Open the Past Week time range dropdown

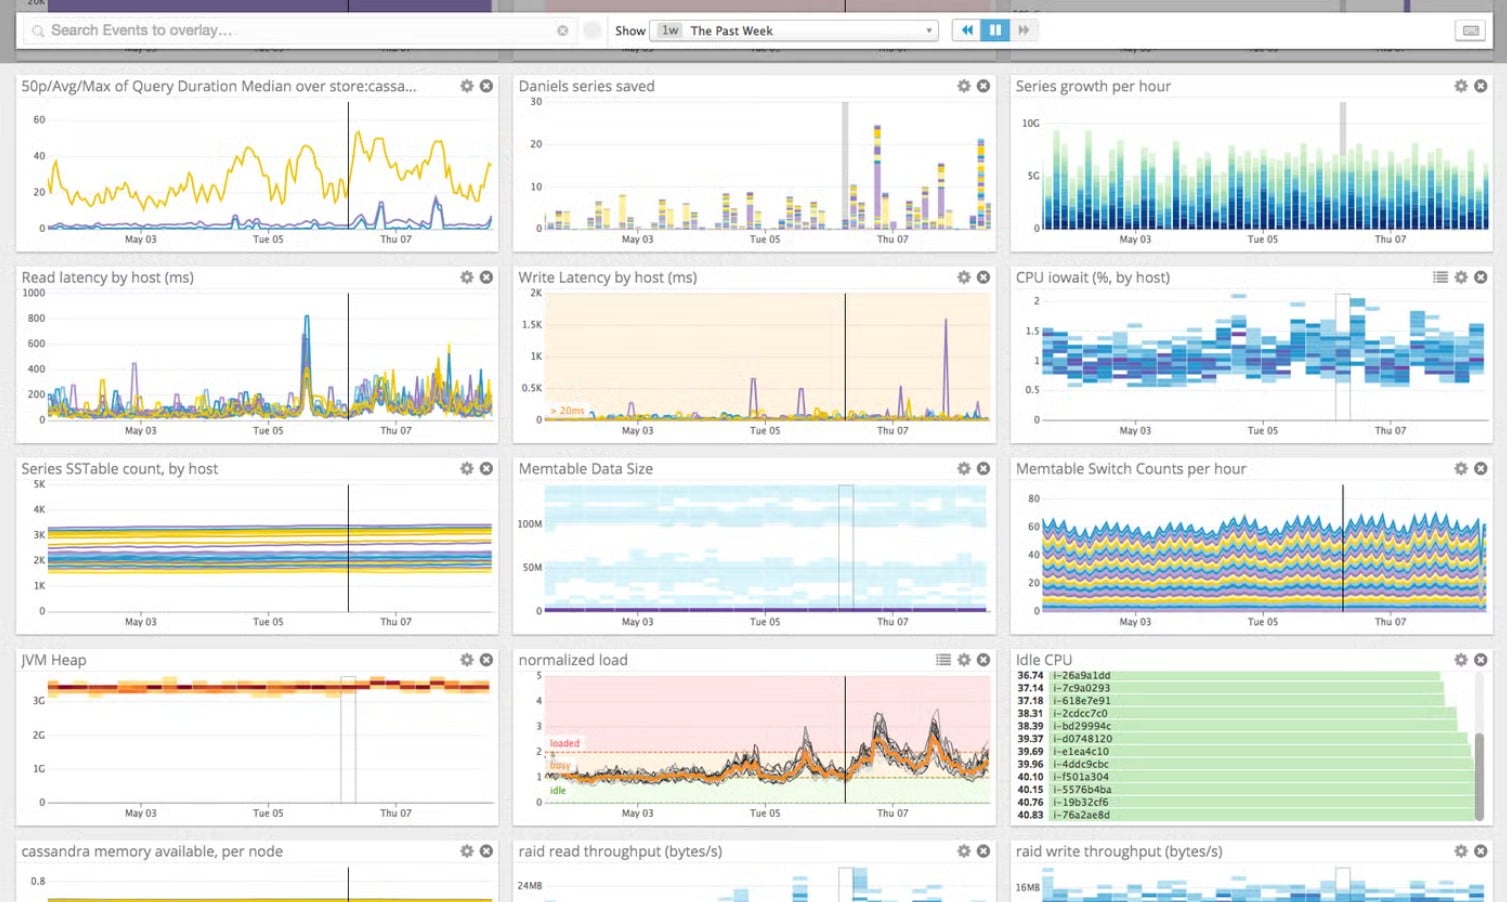coord(794,31)
